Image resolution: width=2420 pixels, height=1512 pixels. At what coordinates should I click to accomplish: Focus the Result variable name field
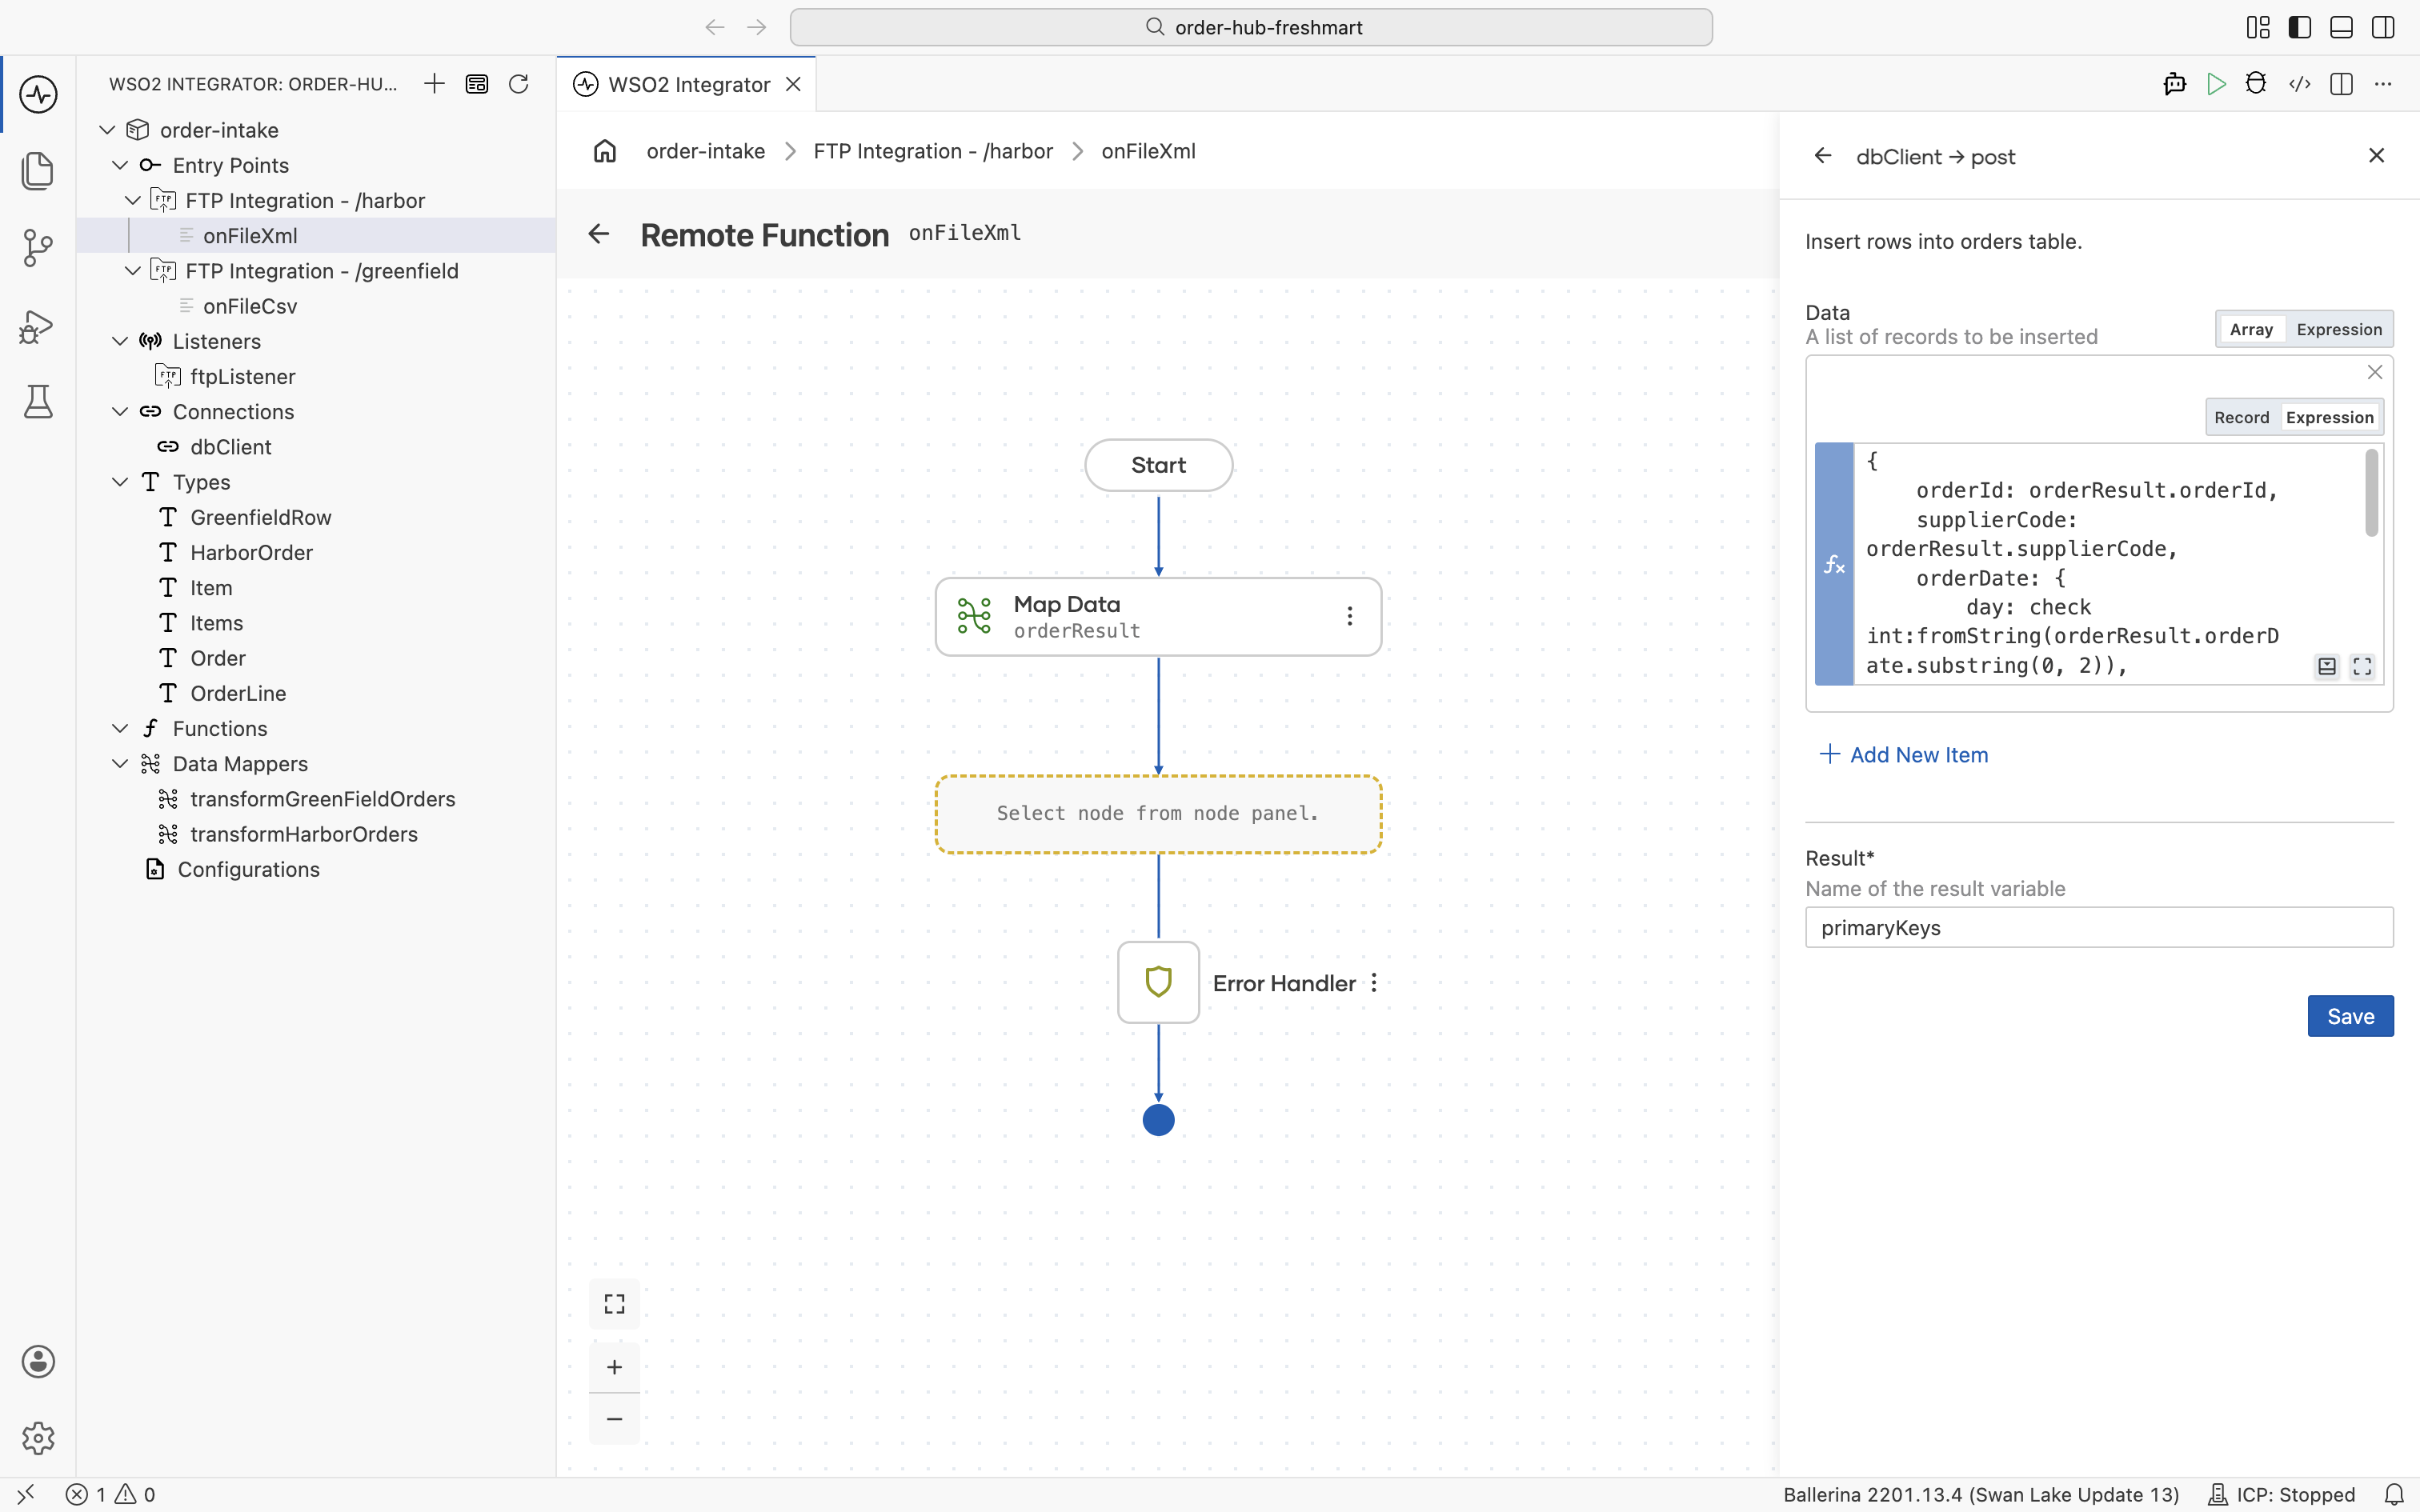pos(2099,927)
